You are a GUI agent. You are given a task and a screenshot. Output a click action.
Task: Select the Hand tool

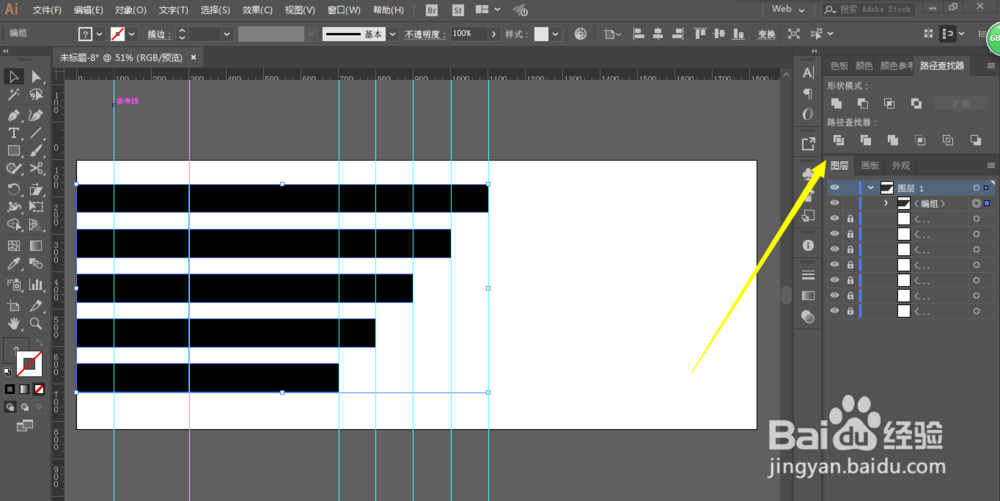click(x=13, y=323)
